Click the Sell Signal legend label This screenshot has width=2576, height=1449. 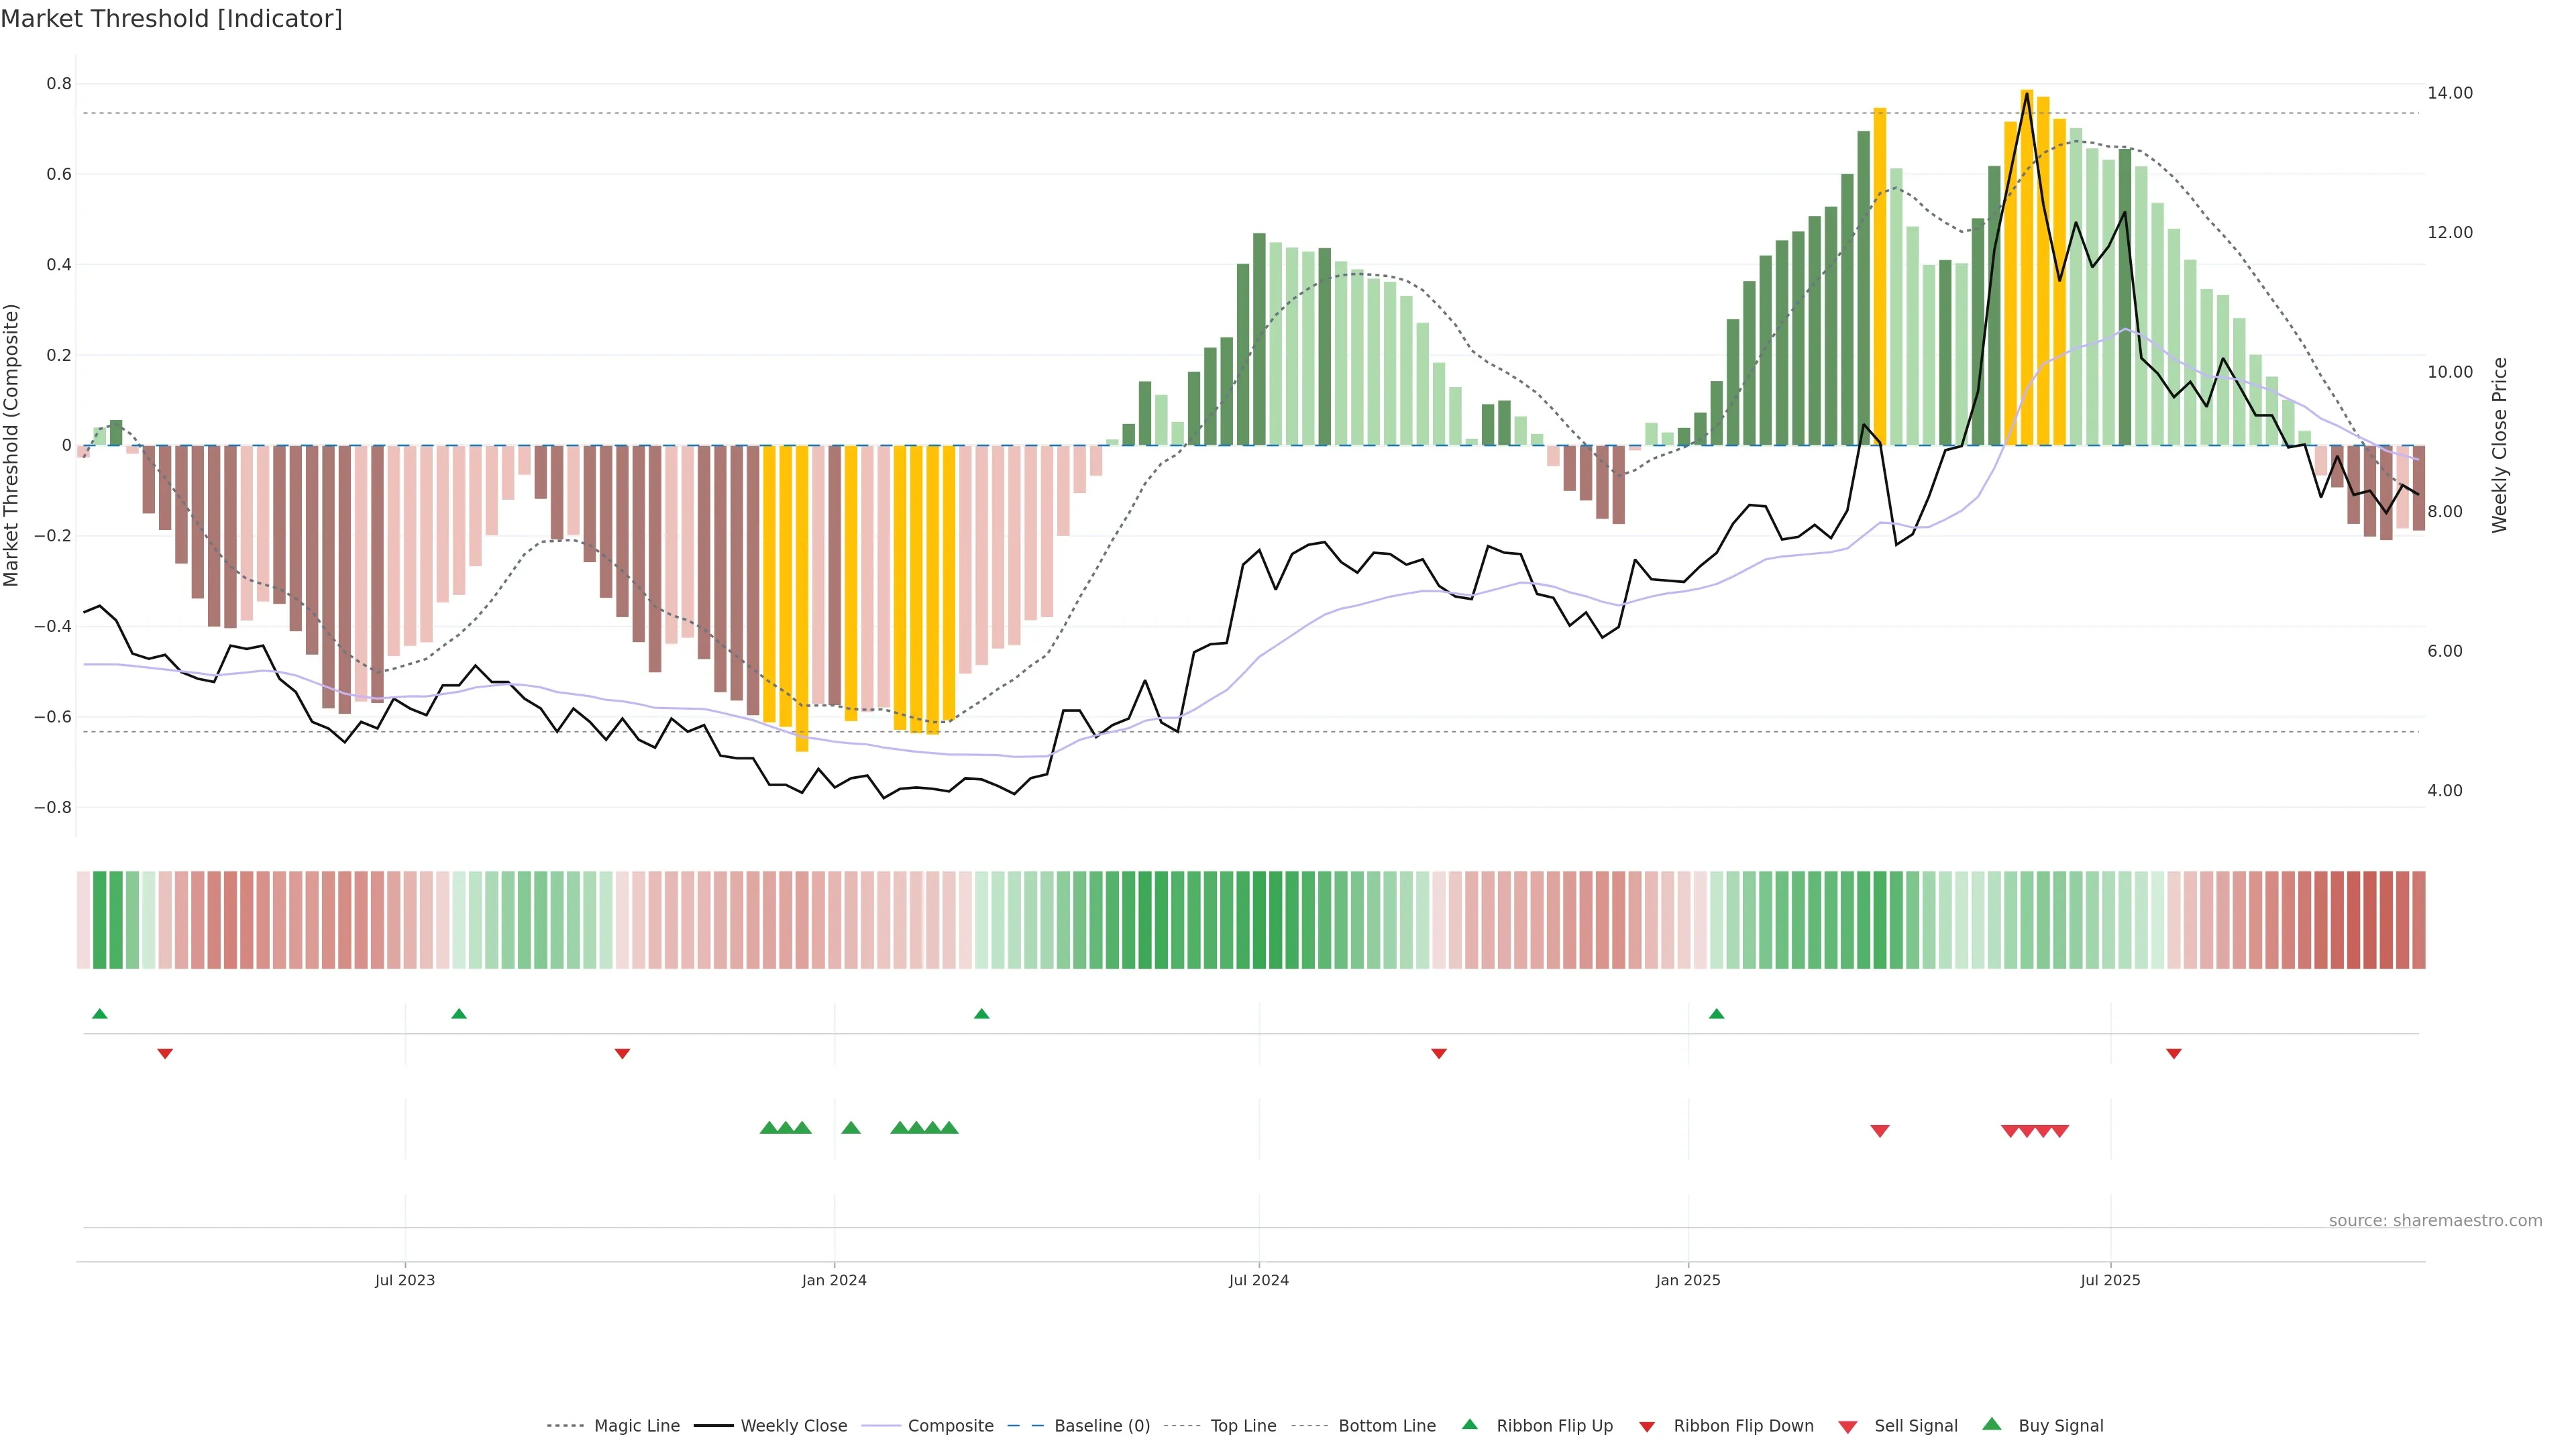point(1915,1426)
